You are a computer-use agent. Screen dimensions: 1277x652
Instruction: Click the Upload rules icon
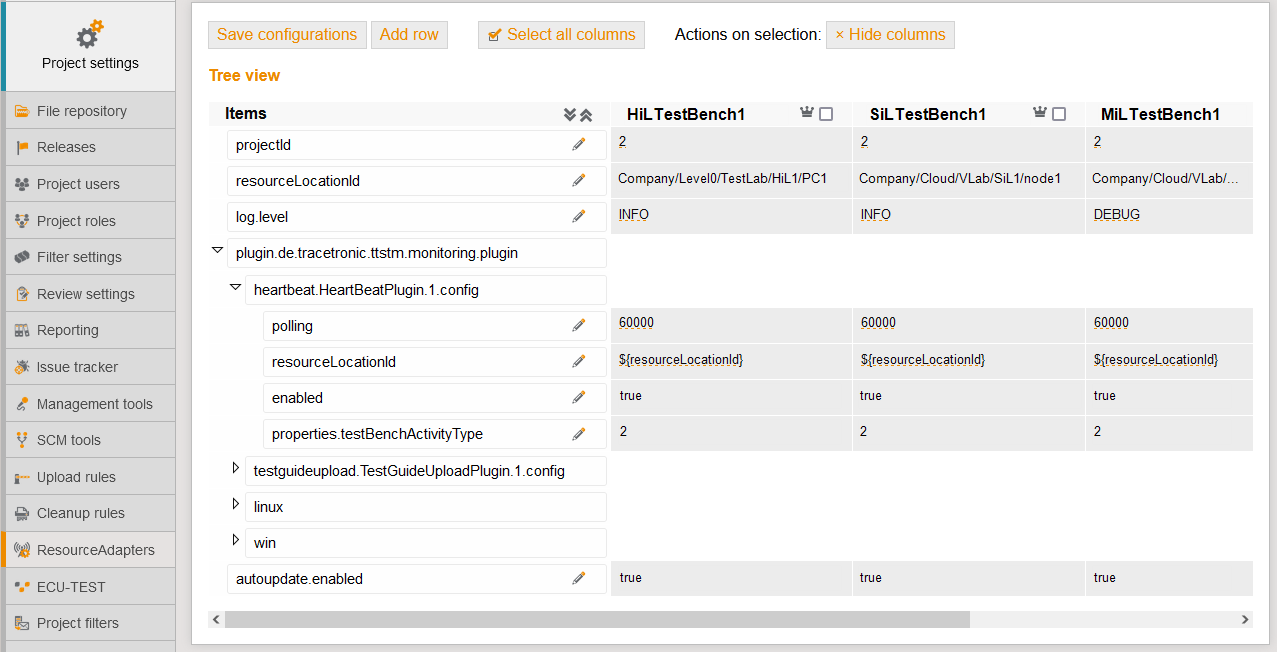click(22, 476)
